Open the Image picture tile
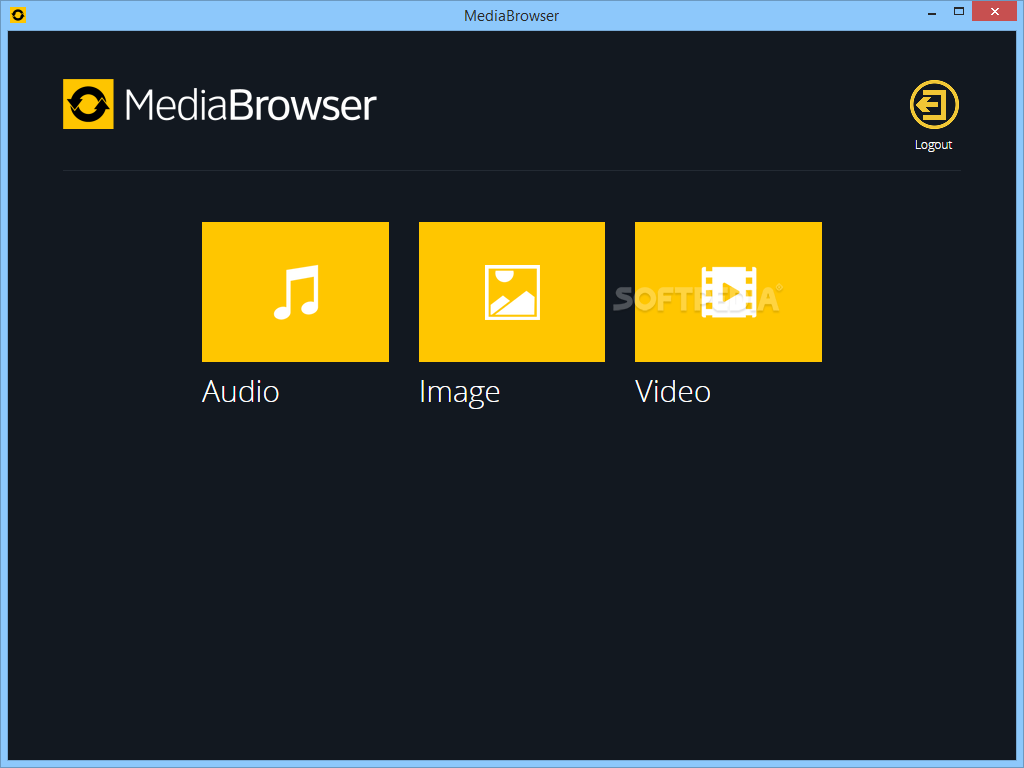This screenshot has width=1024, height=768. click(x=511, y=292)
